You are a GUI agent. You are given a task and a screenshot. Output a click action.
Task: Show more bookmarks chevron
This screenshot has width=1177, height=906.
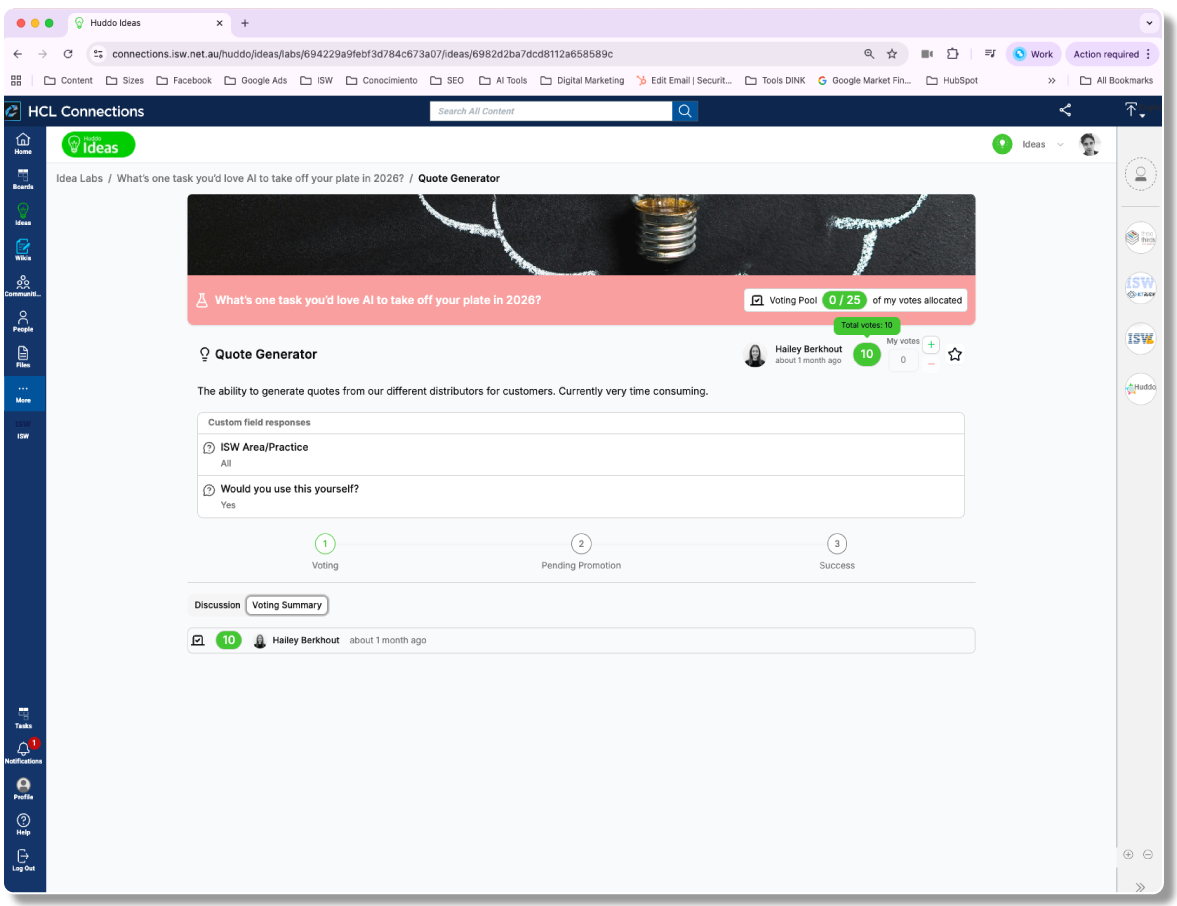(x=1052, y=80)
